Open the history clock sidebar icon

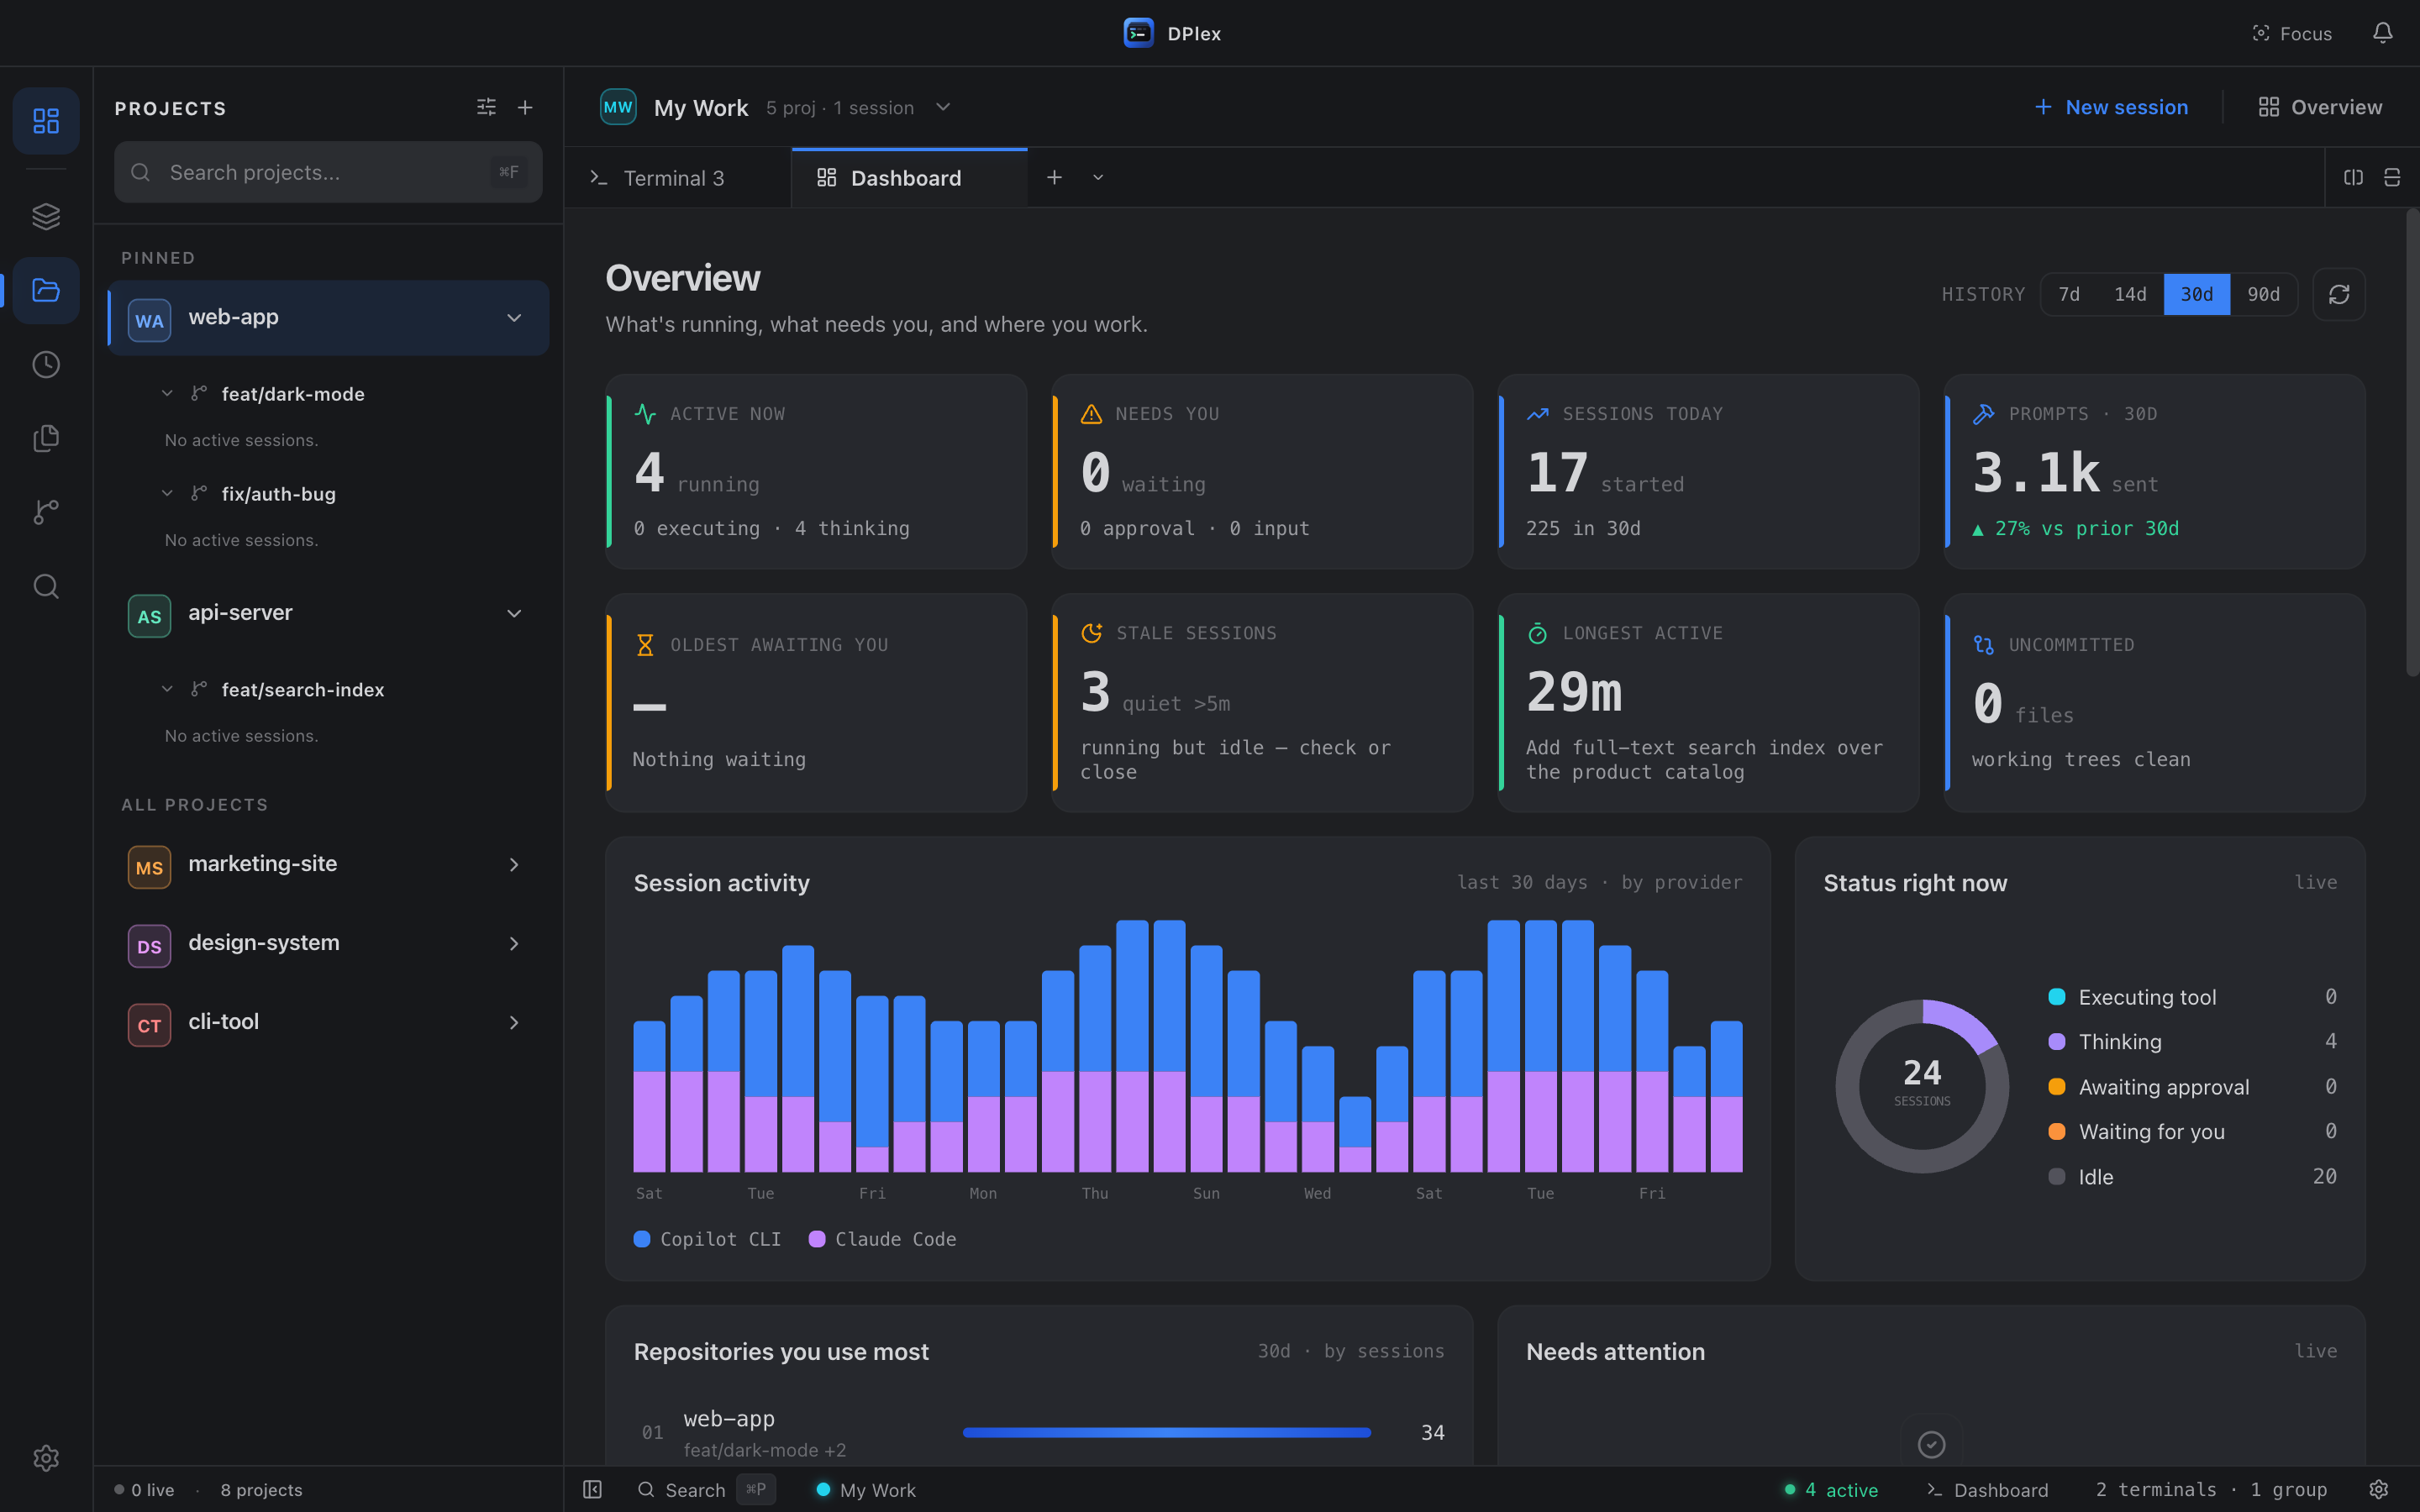(x=46, y=364)
